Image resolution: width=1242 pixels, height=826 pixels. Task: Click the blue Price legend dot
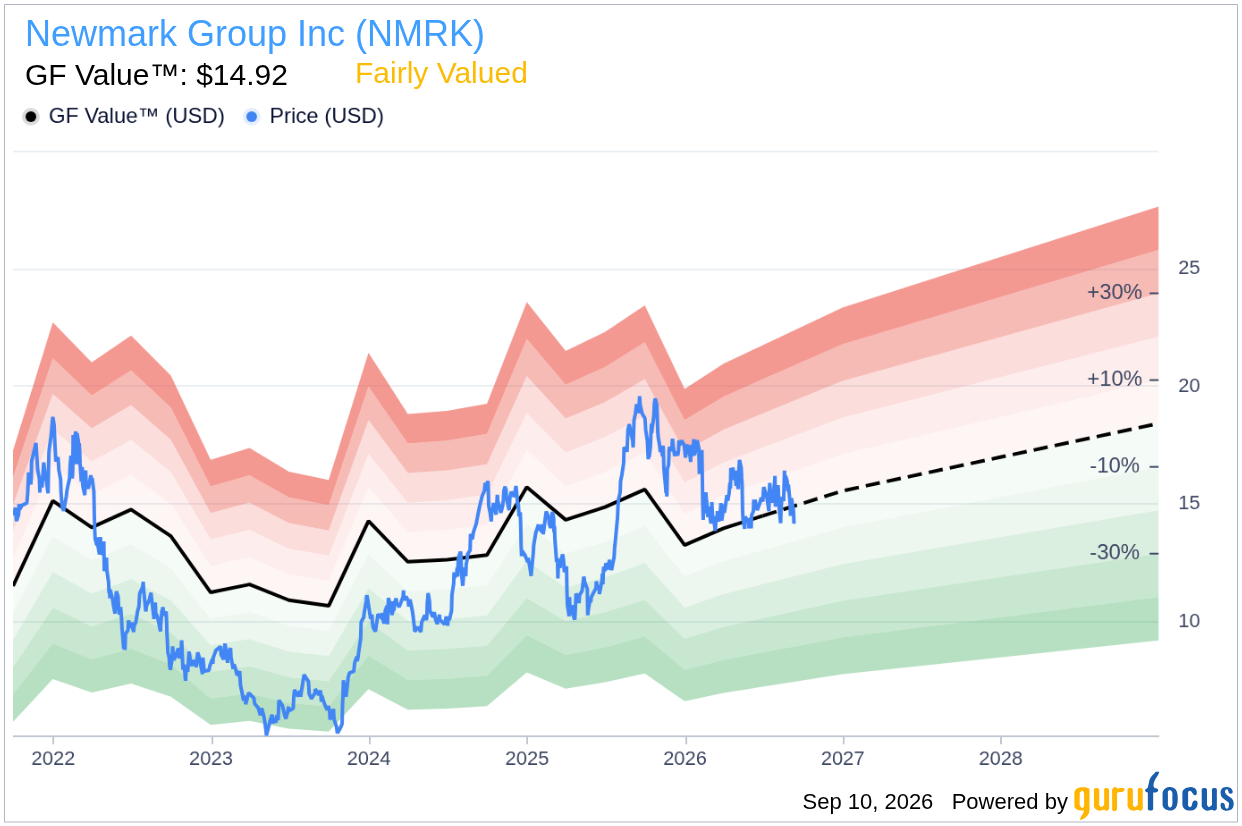(x=252, y=117)
